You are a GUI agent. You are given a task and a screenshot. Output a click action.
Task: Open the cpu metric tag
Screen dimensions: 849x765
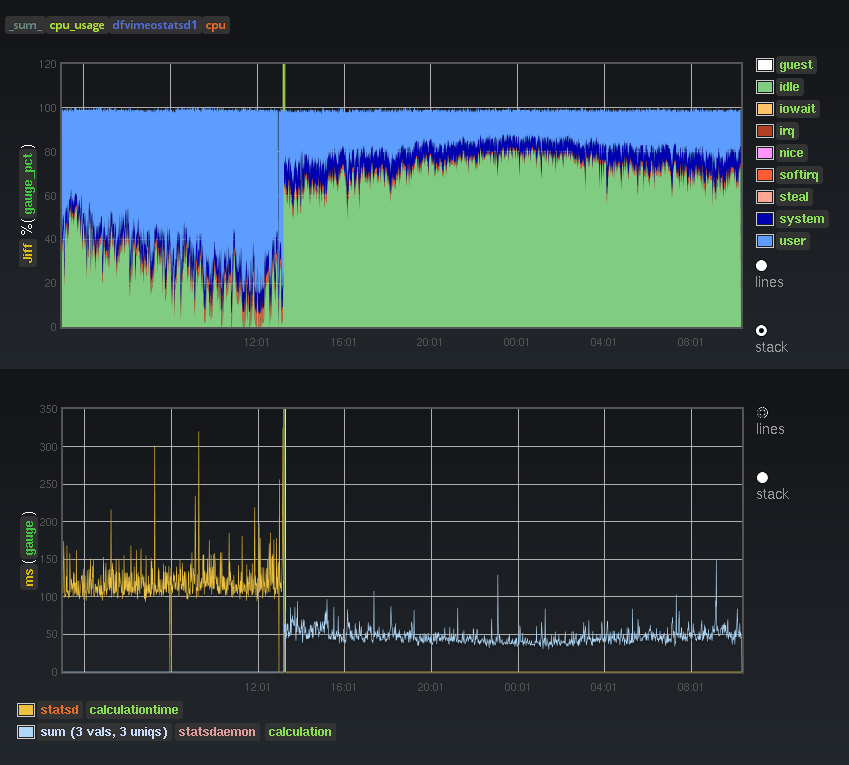(x=215, y=25)
